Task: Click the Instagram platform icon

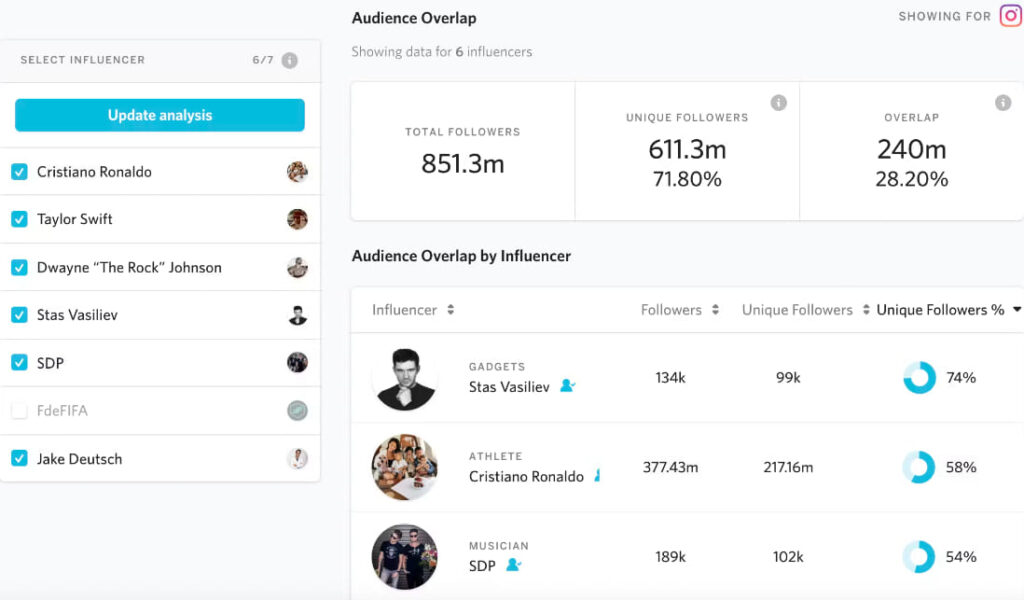Action: 1011,16
